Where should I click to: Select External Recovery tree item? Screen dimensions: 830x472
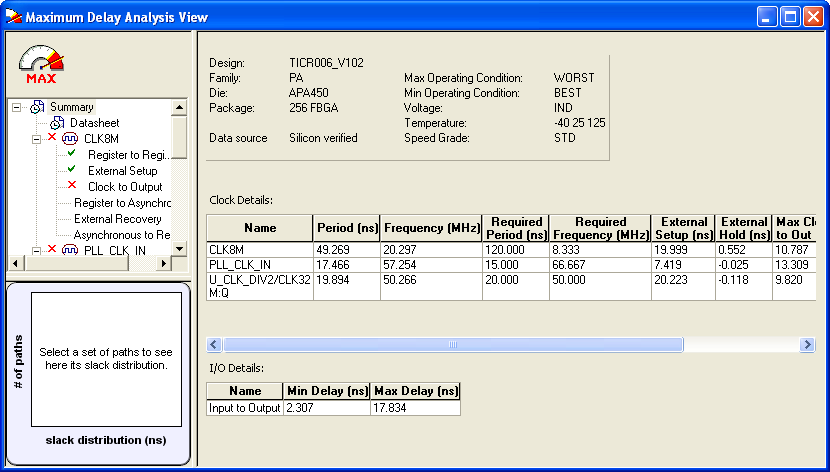click(x=118, y=219)
